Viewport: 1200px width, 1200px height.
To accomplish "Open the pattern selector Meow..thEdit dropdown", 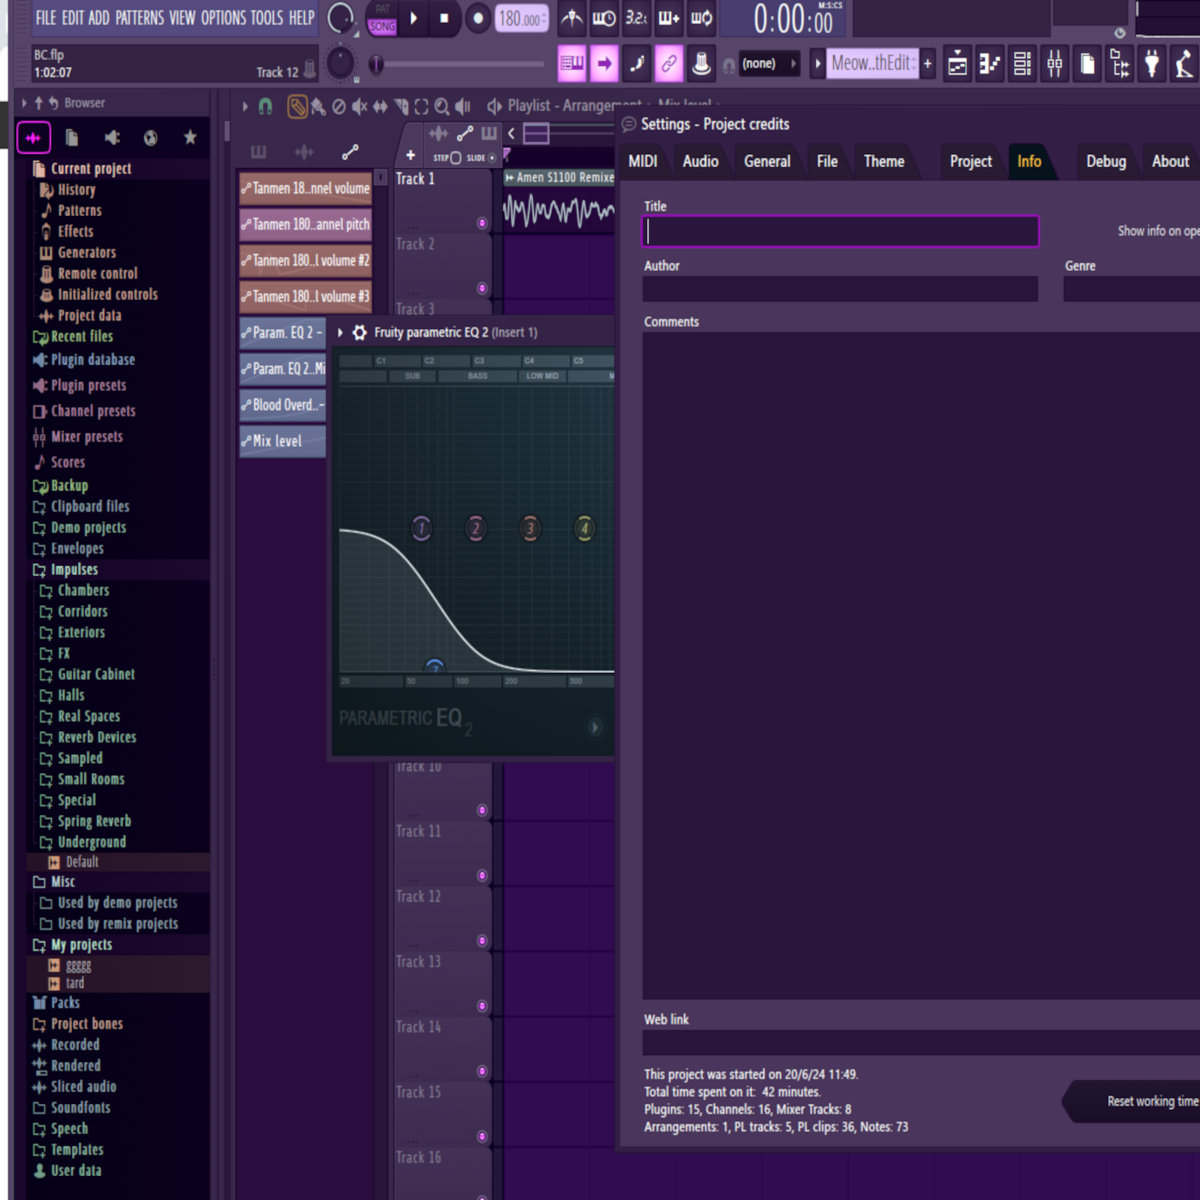I will click(872, 63).
